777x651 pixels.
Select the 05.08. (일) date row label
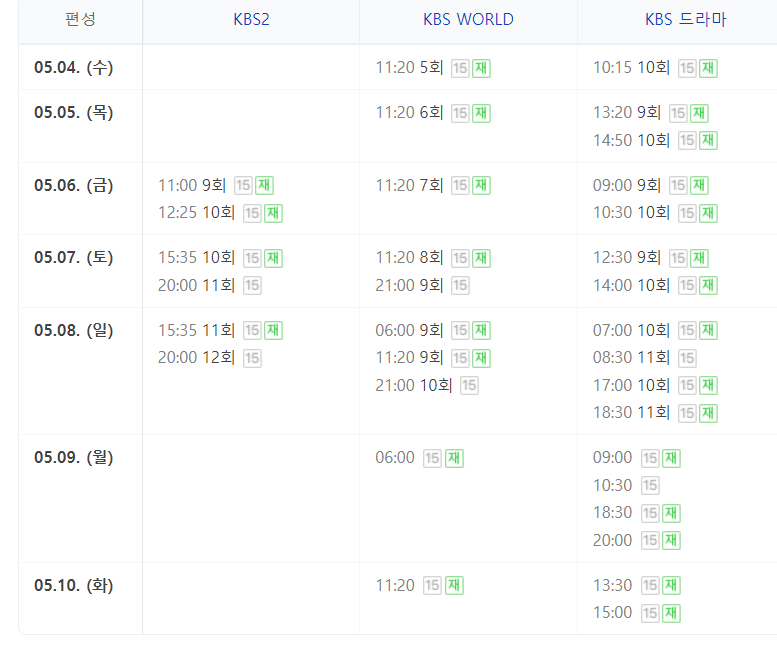tap(73, 330)
